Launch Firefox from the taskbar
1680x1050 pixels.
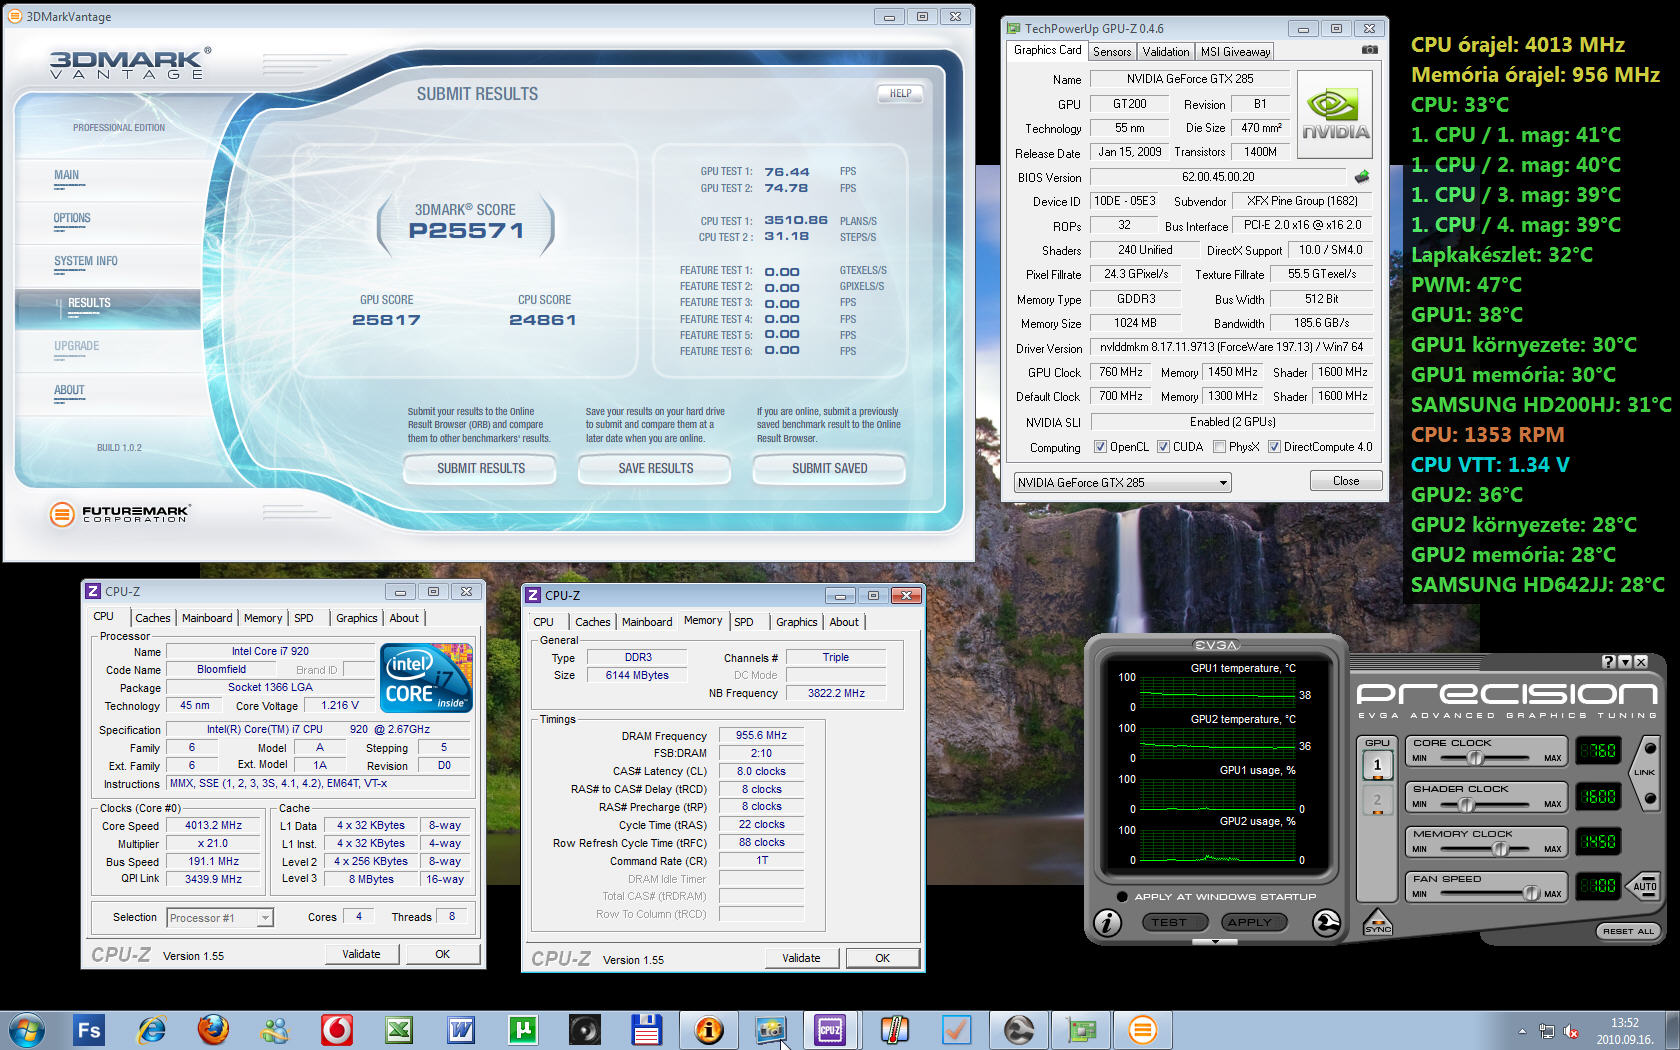click(x=213, y=1030)
